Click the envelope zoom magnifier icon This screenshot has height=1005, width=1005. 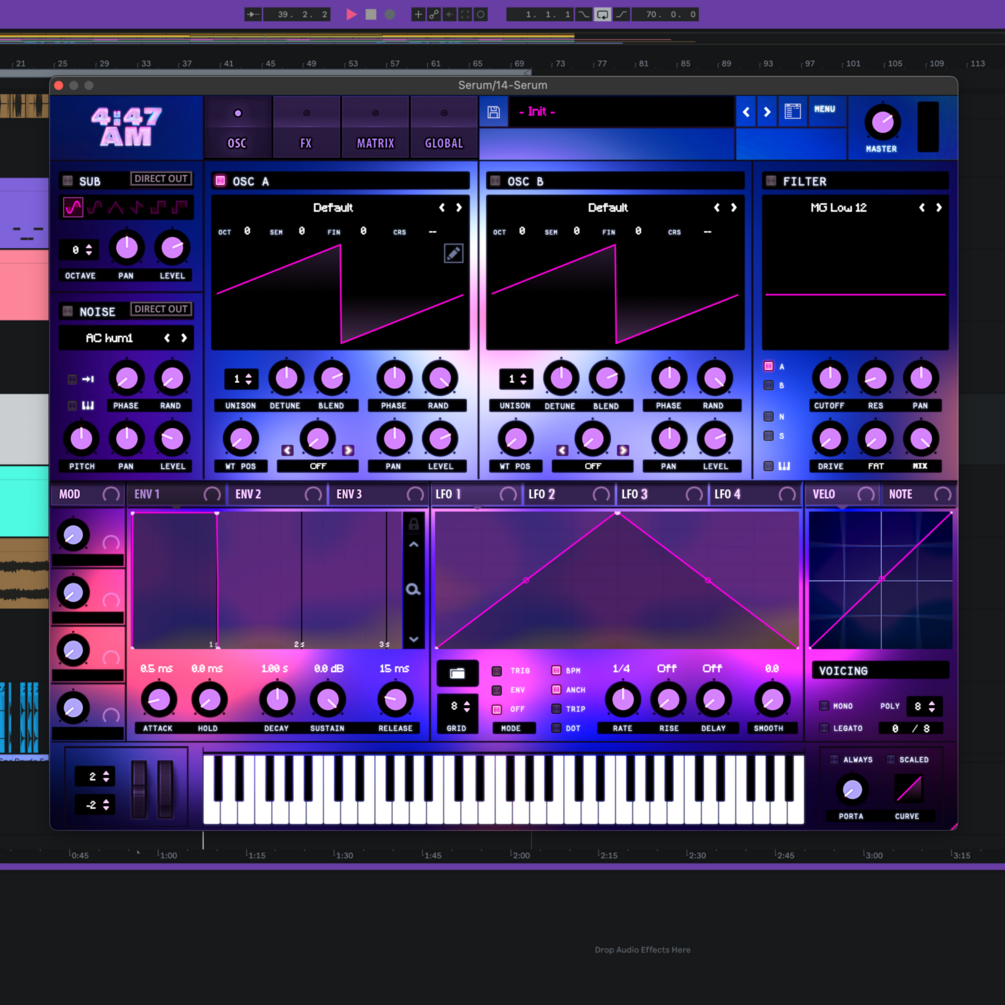[x=413, y=589]
